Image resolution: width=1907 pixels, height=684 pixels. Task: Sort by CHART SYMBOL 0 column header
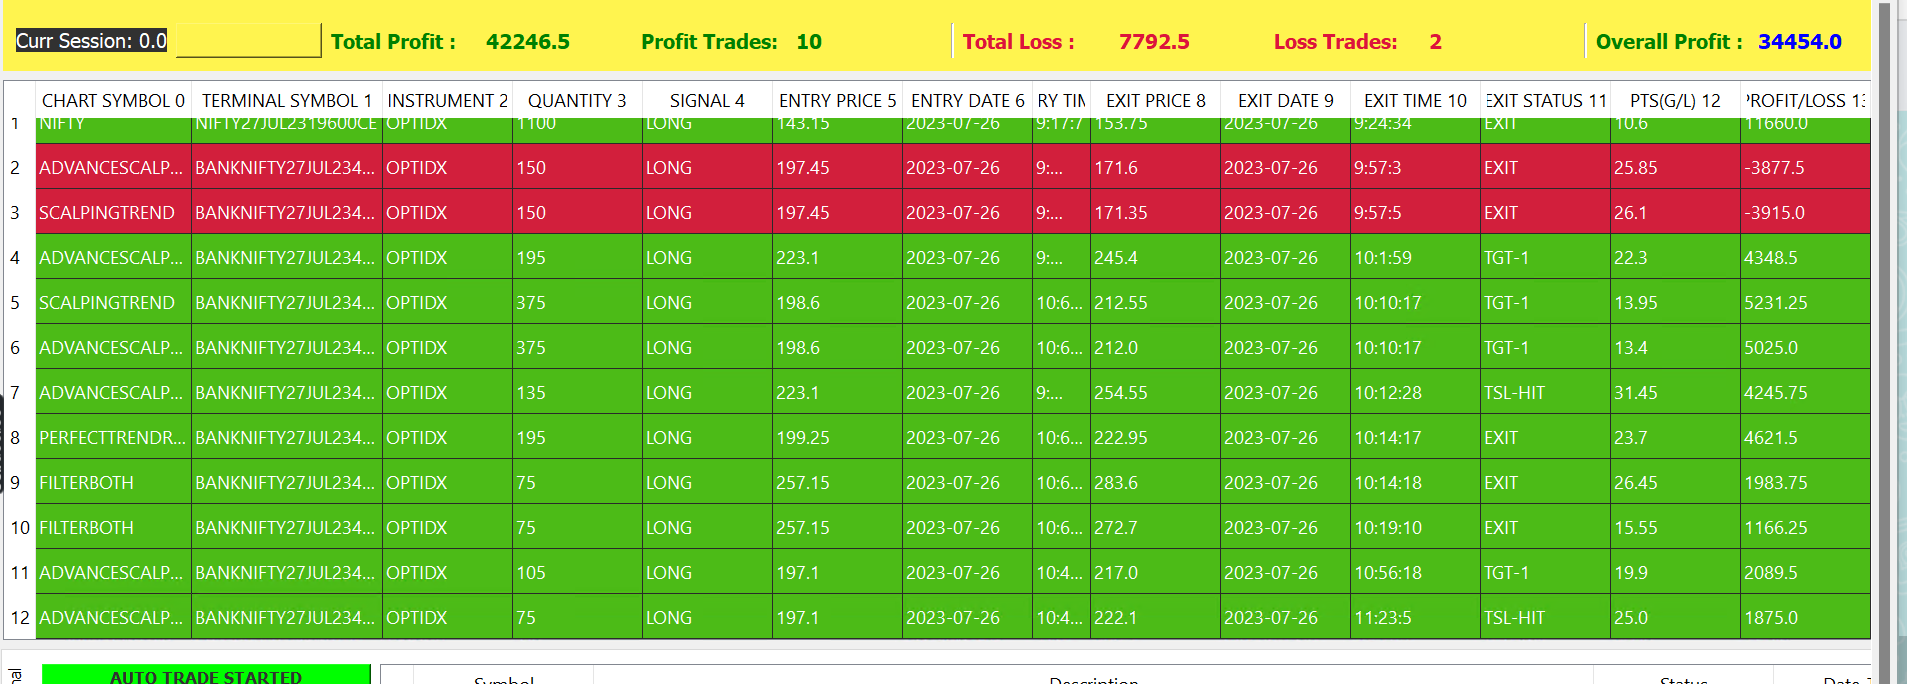pos(113,100)
